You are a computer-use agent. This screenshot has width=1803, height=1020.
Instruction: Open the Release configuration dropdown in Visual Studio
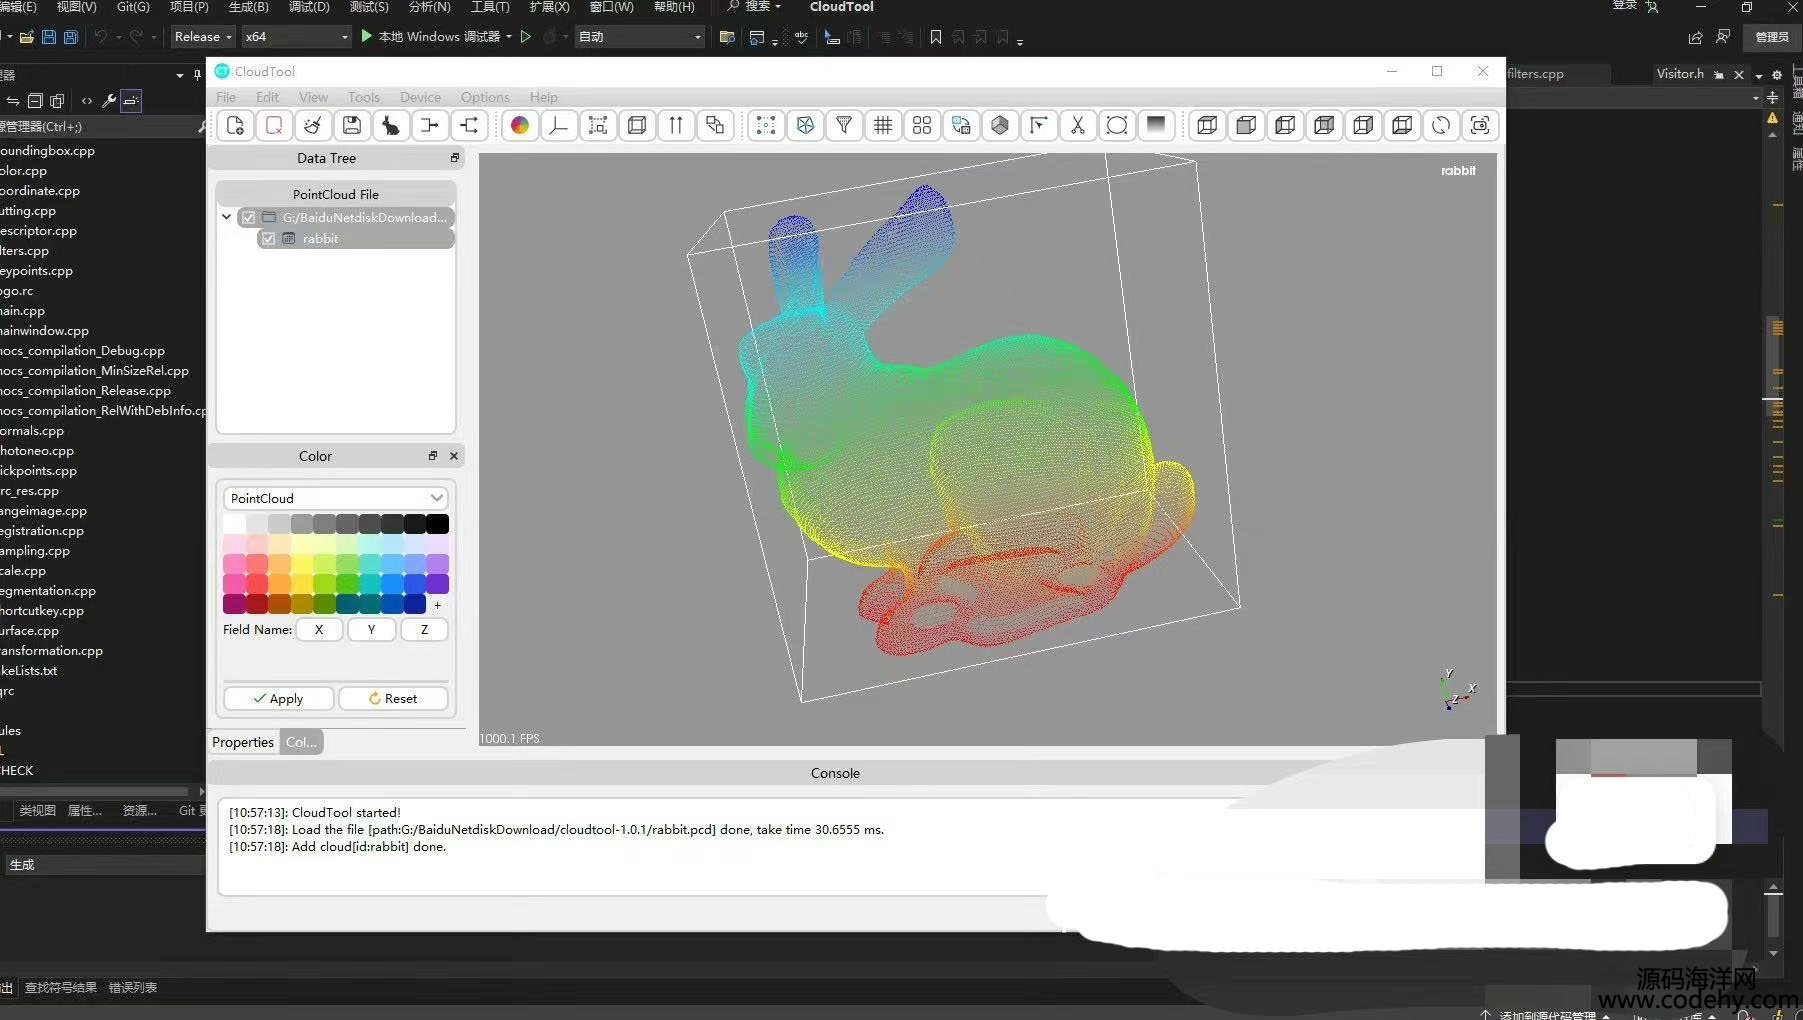(x=203, y=37)
